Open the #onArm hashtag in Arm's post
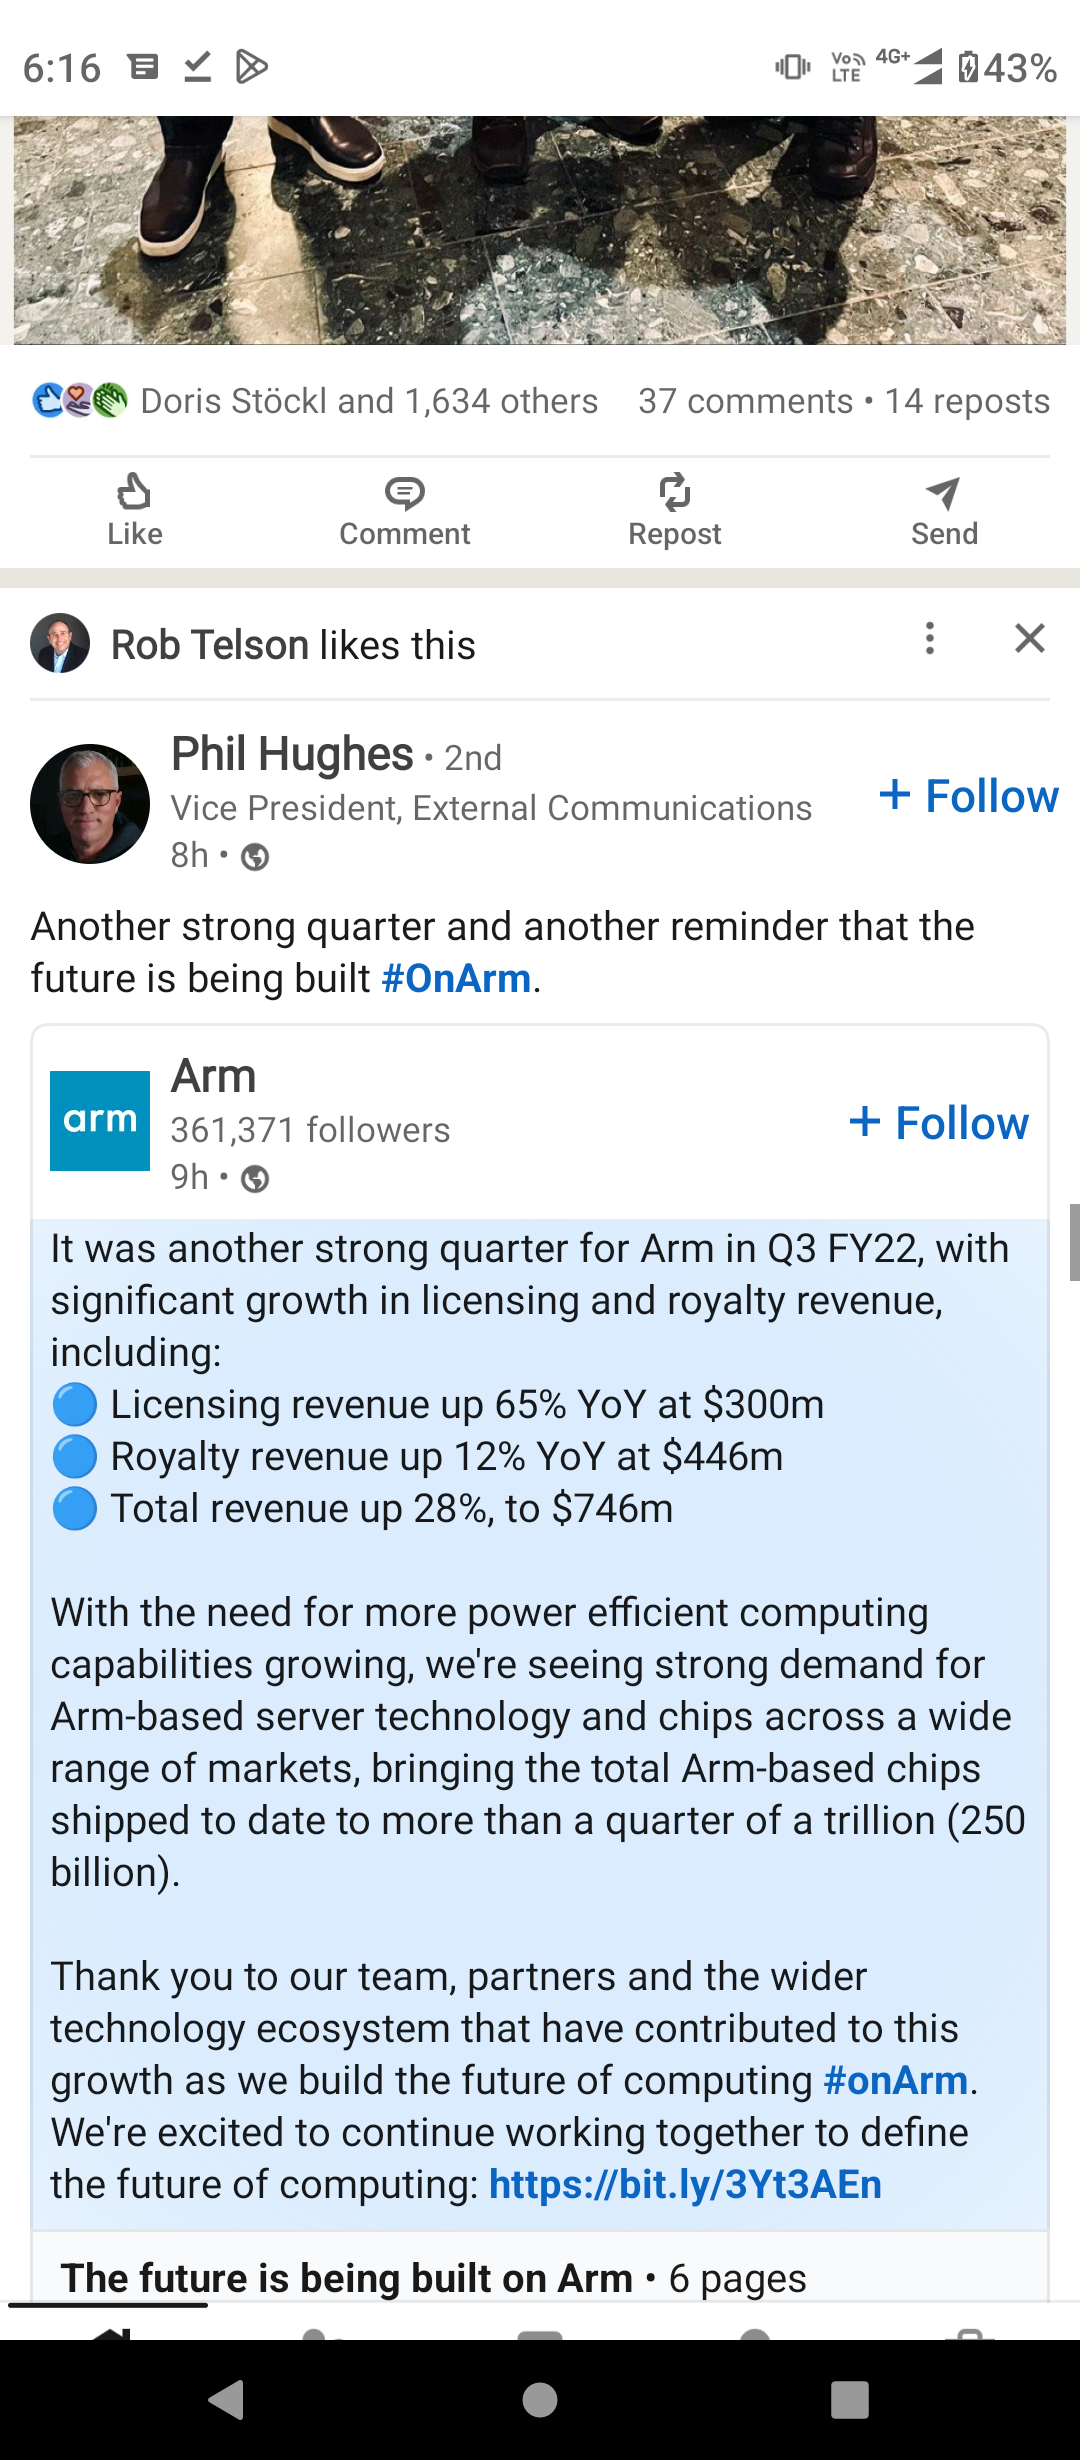 [x=896, y=2080]
